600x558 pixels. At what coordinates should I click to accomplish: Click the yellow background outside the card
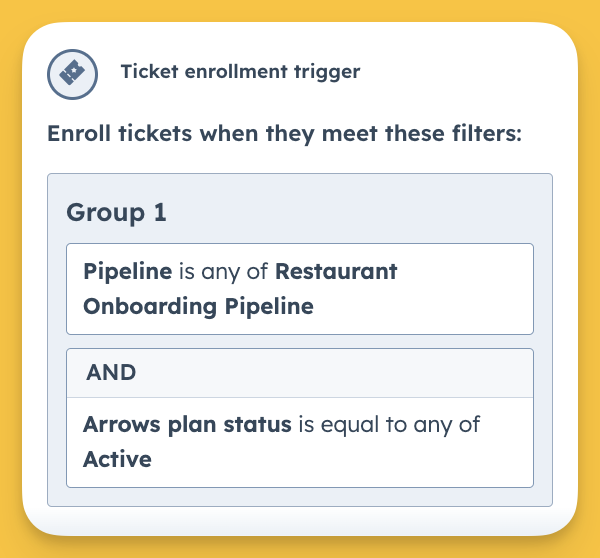click(x=300, y=10)
